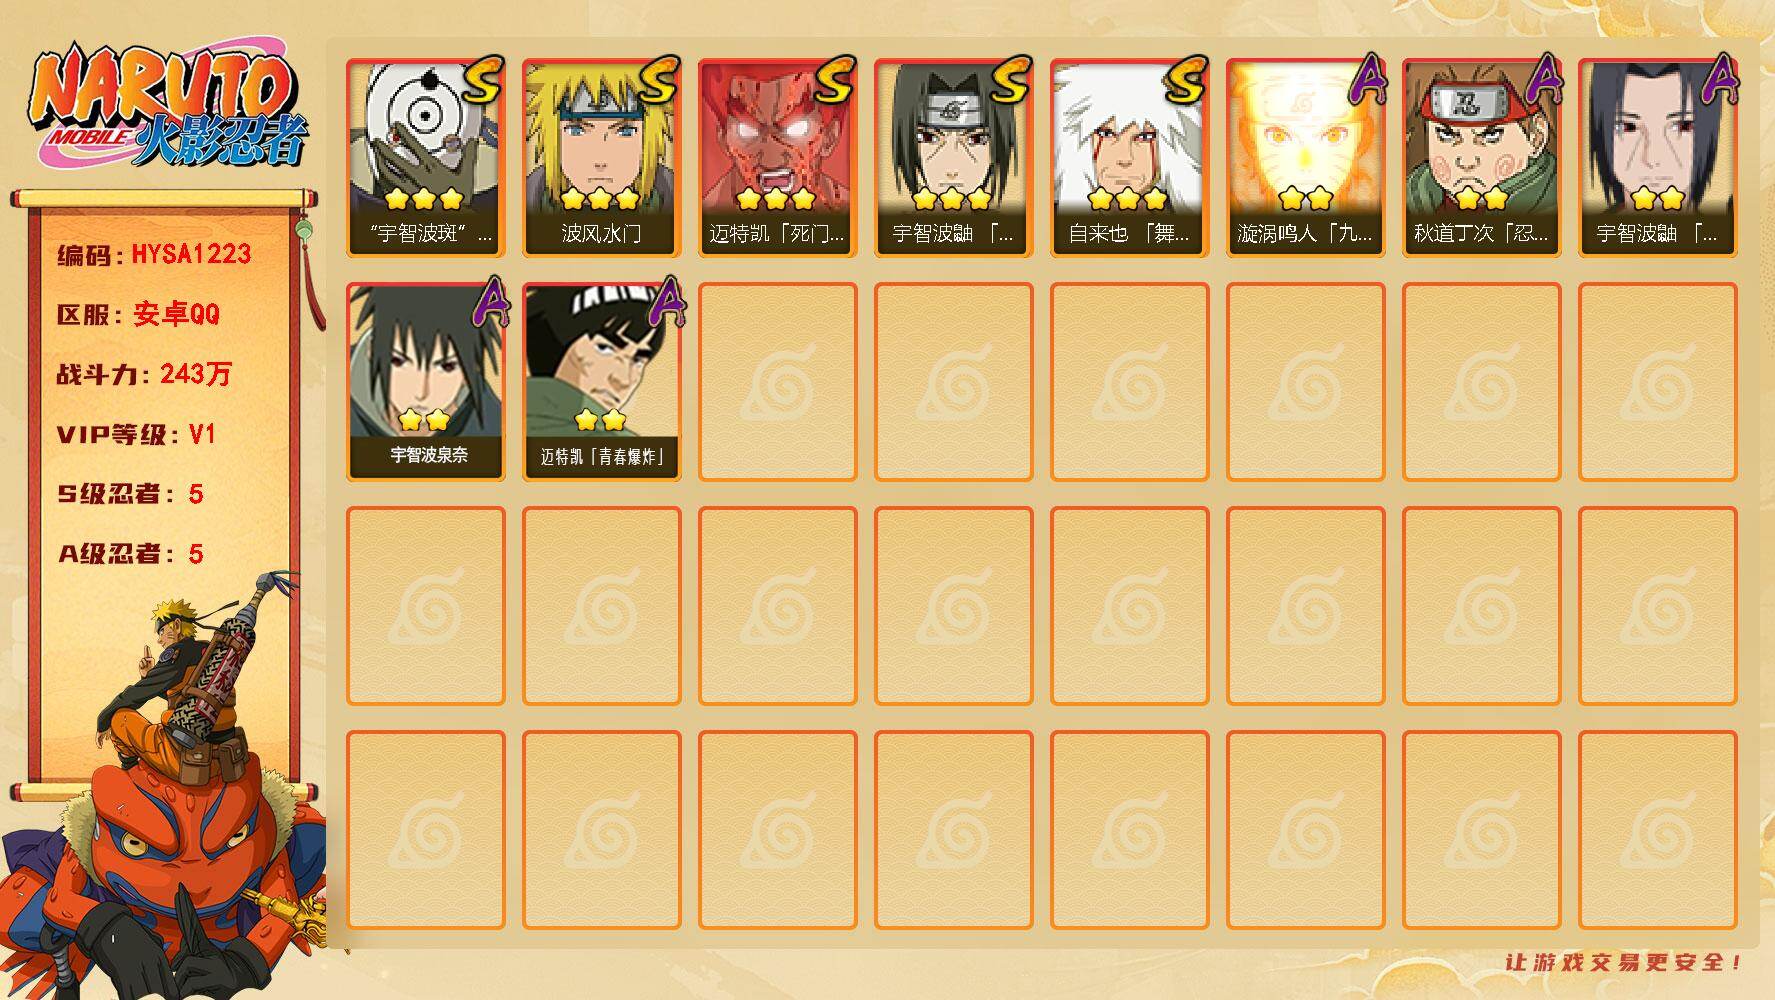Select the 迈特凯「死门」red ninja card
This screenshot has height=1000, width=1775.
click(x=778, y=158)
